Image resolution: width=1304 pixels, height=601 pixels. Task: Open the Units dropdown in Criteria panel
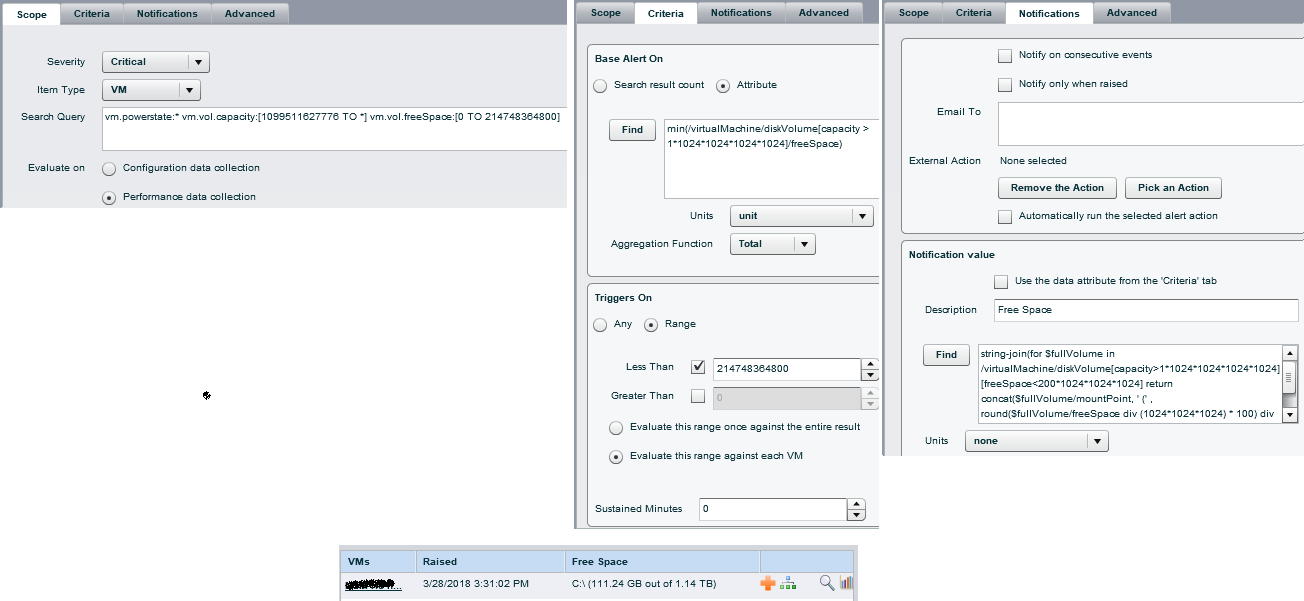coord(801,216)
